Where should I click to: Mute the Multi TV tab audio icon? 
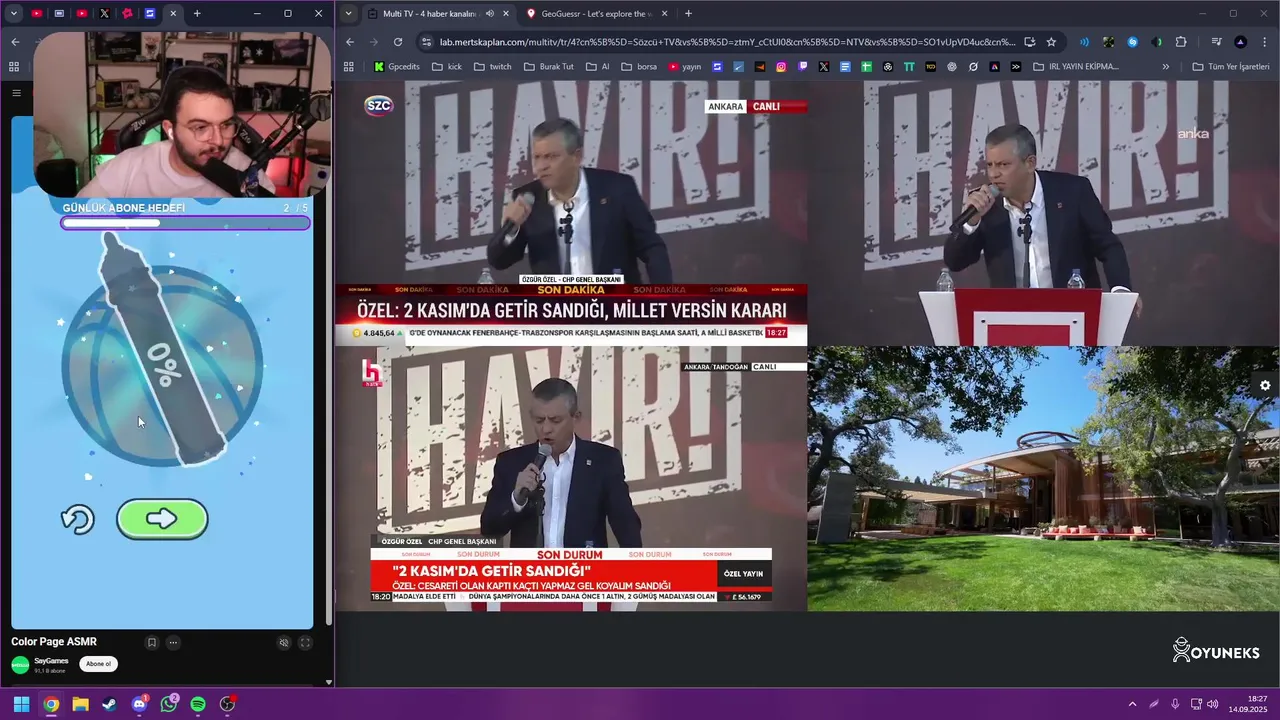490,14
